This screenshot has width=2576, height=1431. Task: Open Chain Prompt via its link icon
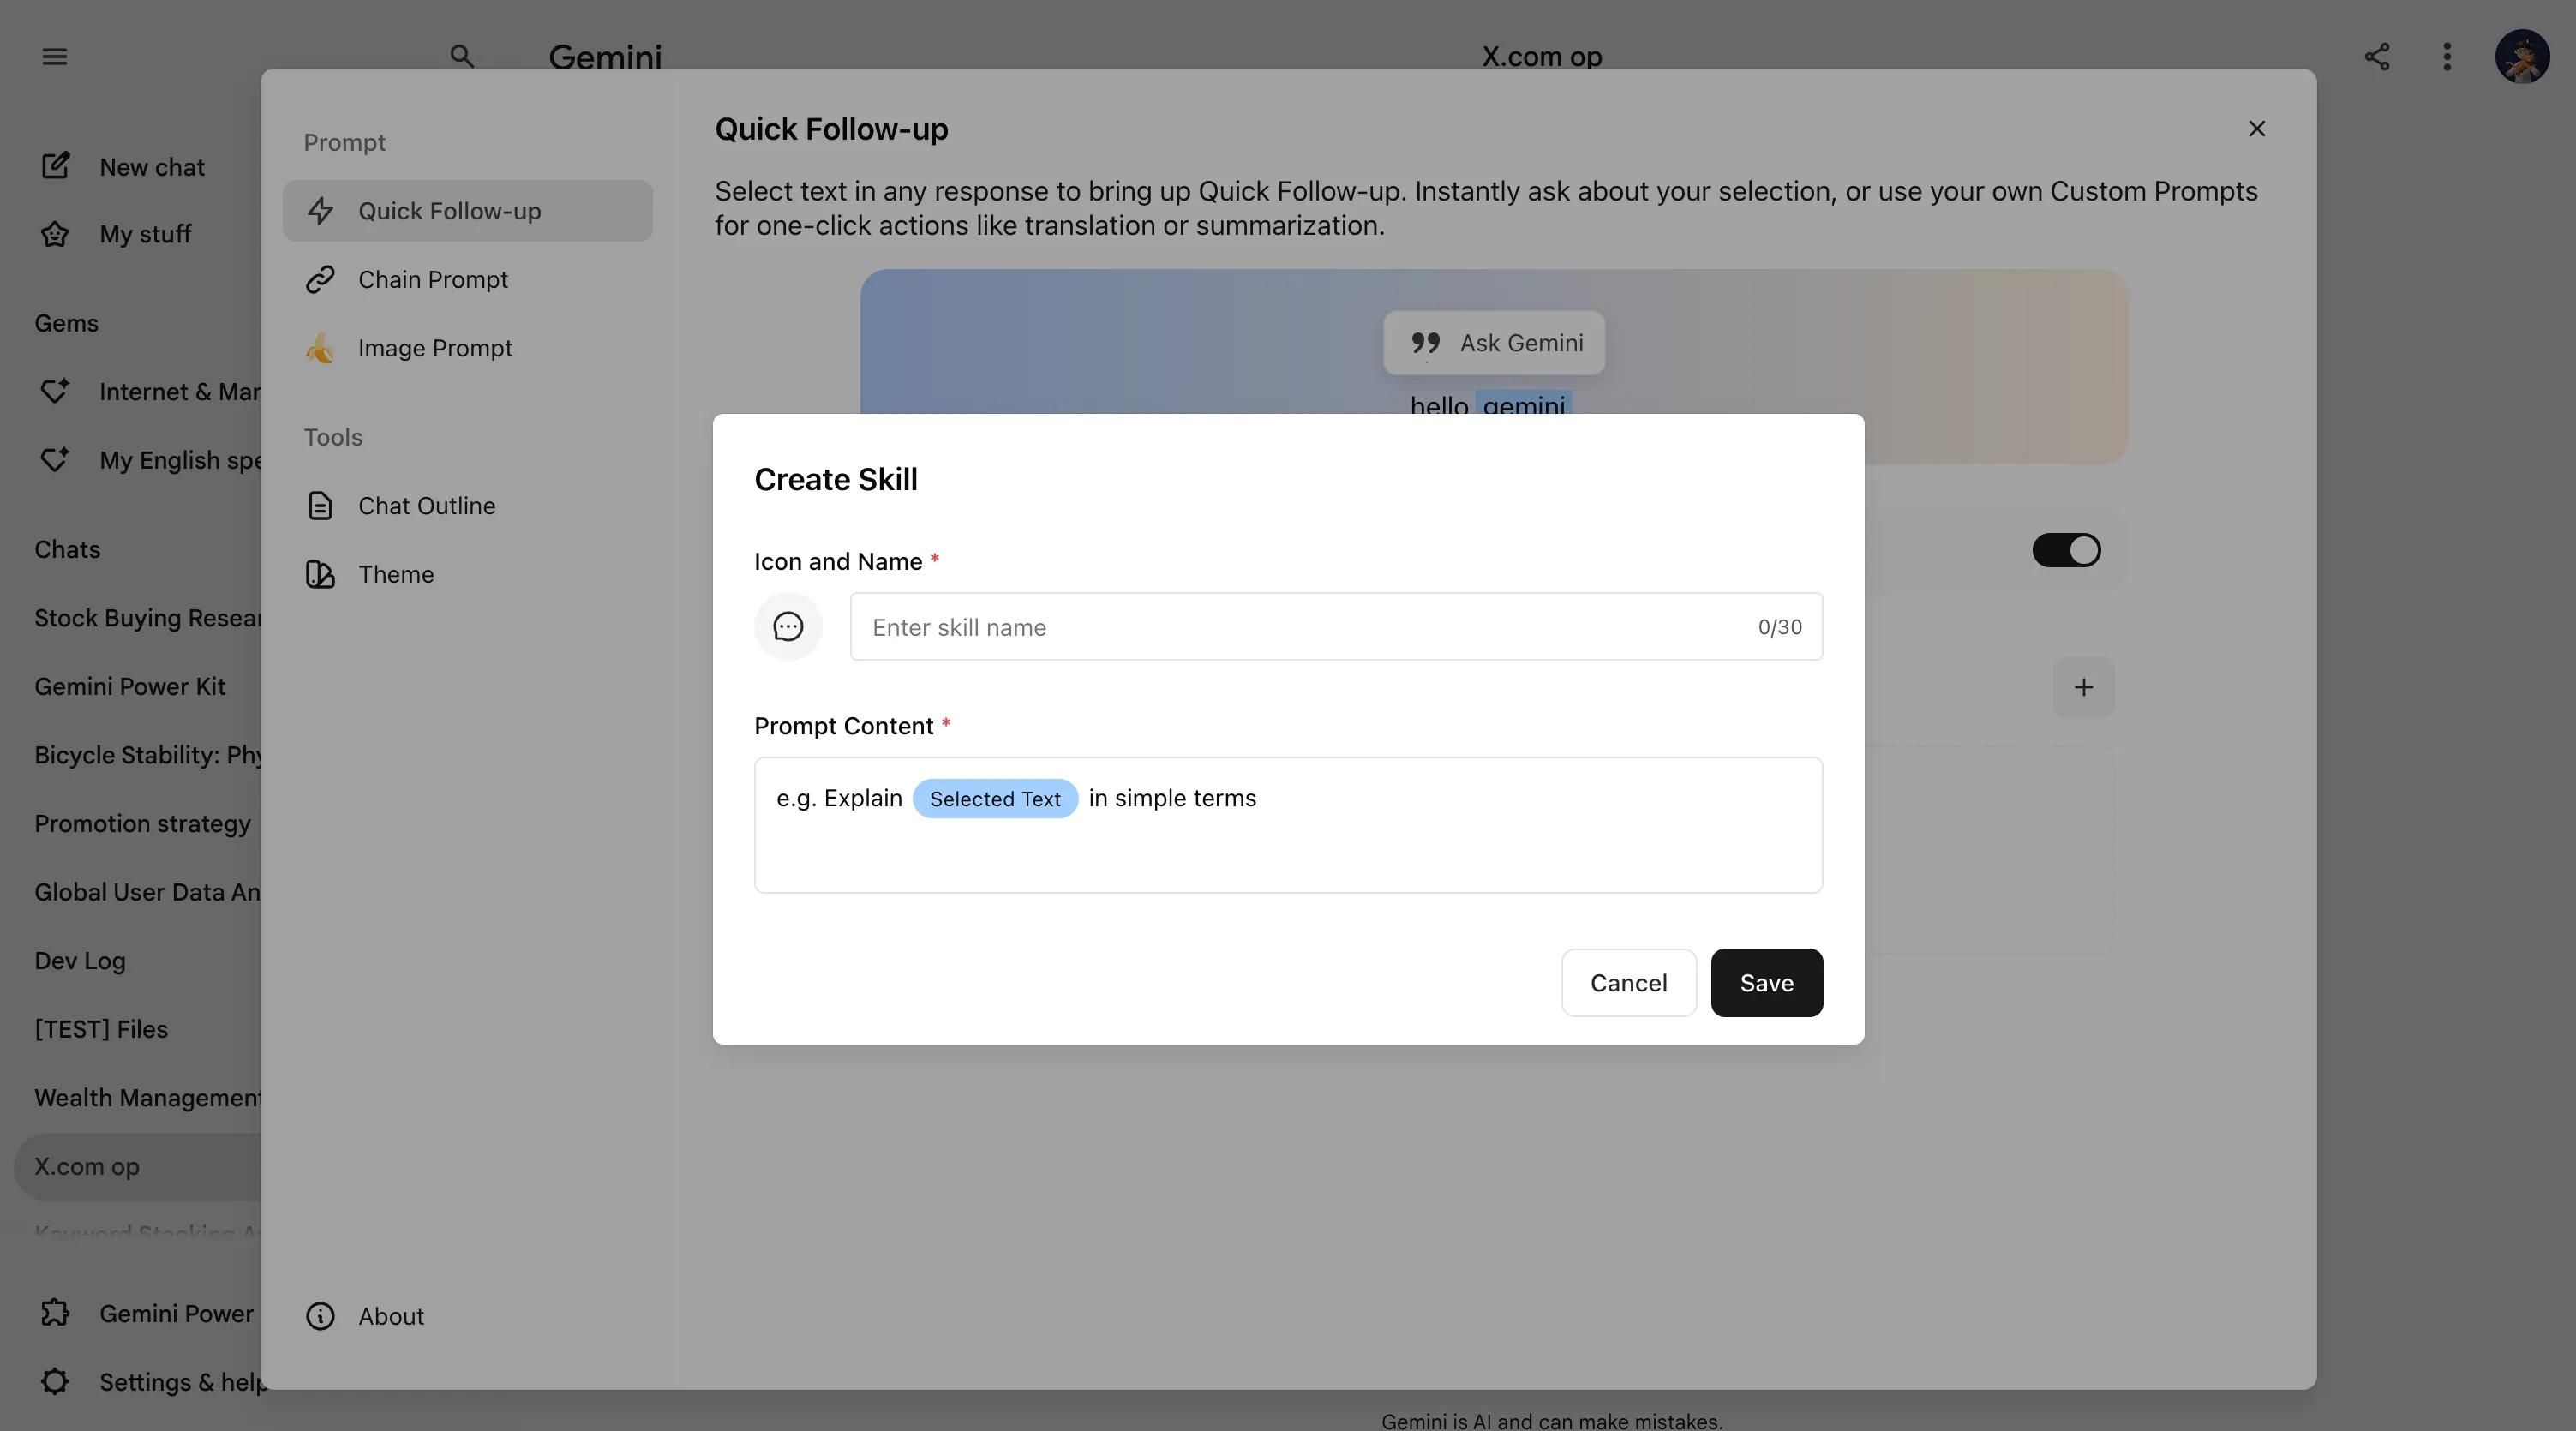coord(320,279)
